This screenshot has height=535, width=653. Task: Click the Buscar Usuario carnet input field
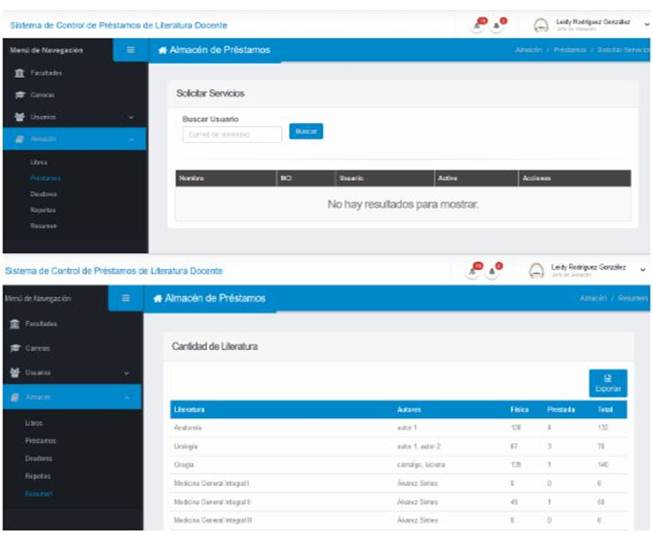(232, 134)
